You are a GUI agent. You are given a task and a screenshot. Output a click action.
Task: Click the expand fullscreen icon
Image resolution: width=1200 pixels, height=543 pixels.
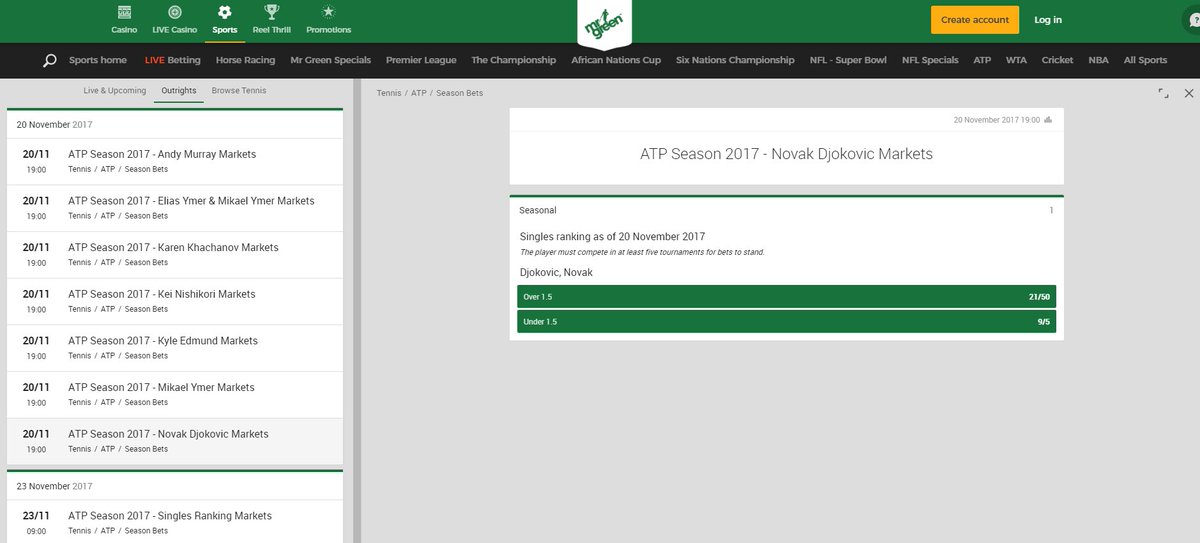click(1163, 93)
